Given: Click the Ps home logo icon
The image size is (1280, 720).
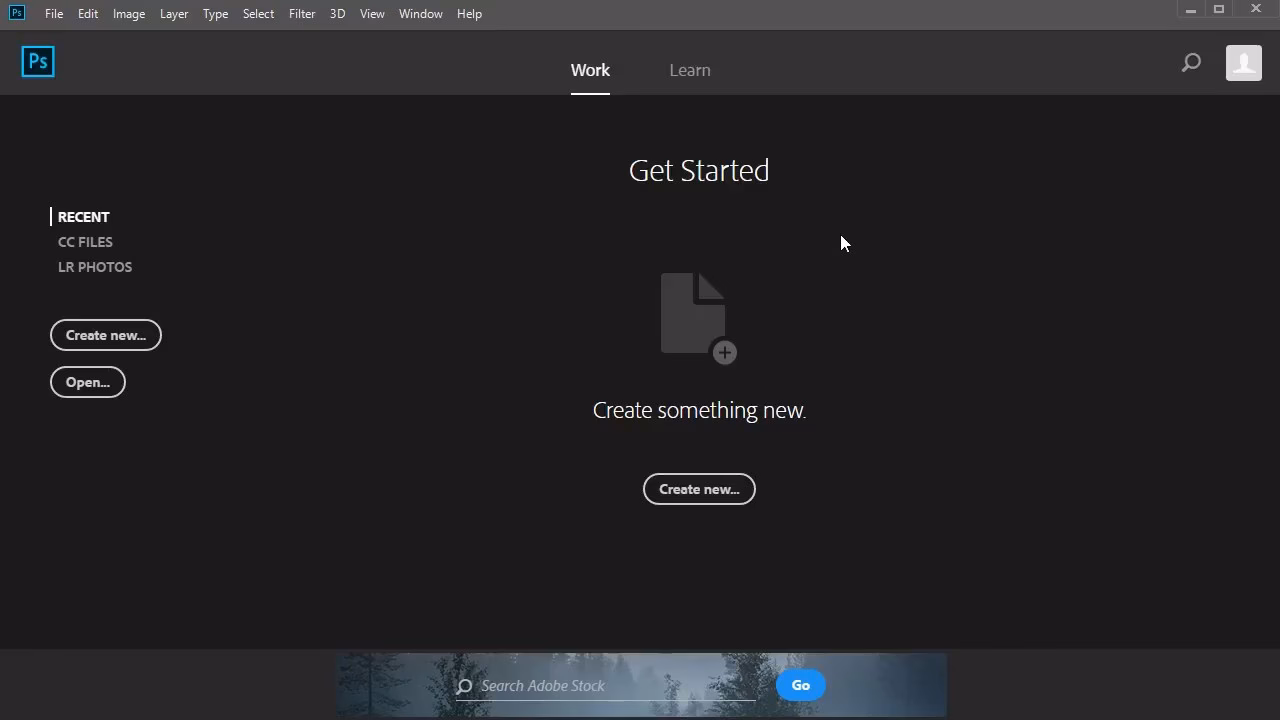Looking at the screenshot, I should pyautogui.click(x=37, y=61).
